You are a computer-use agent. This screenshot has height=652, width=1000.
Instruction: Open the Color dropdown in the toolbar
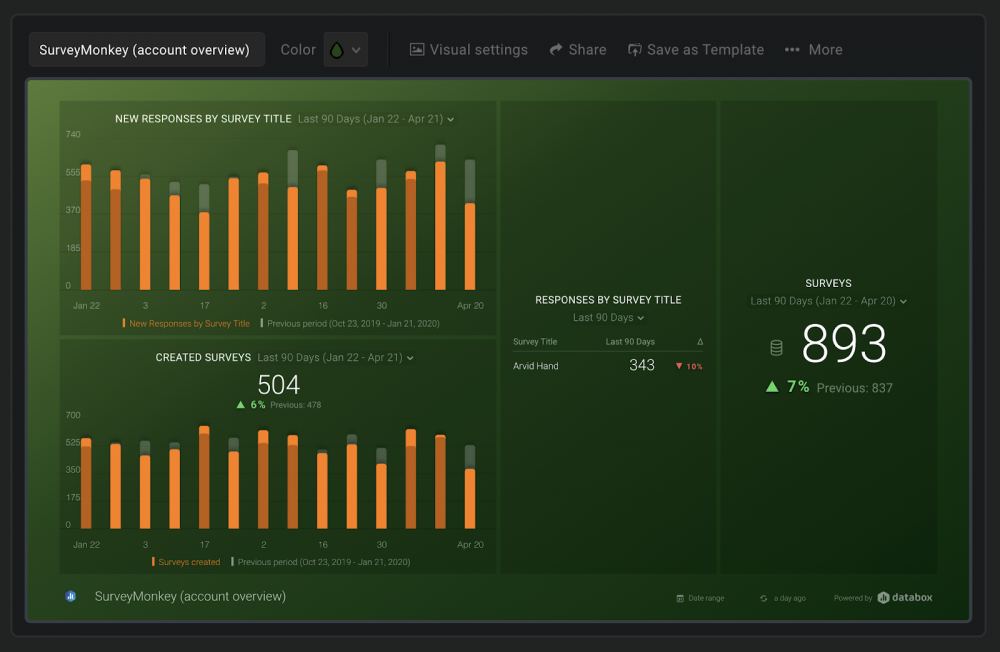point(344,48)
